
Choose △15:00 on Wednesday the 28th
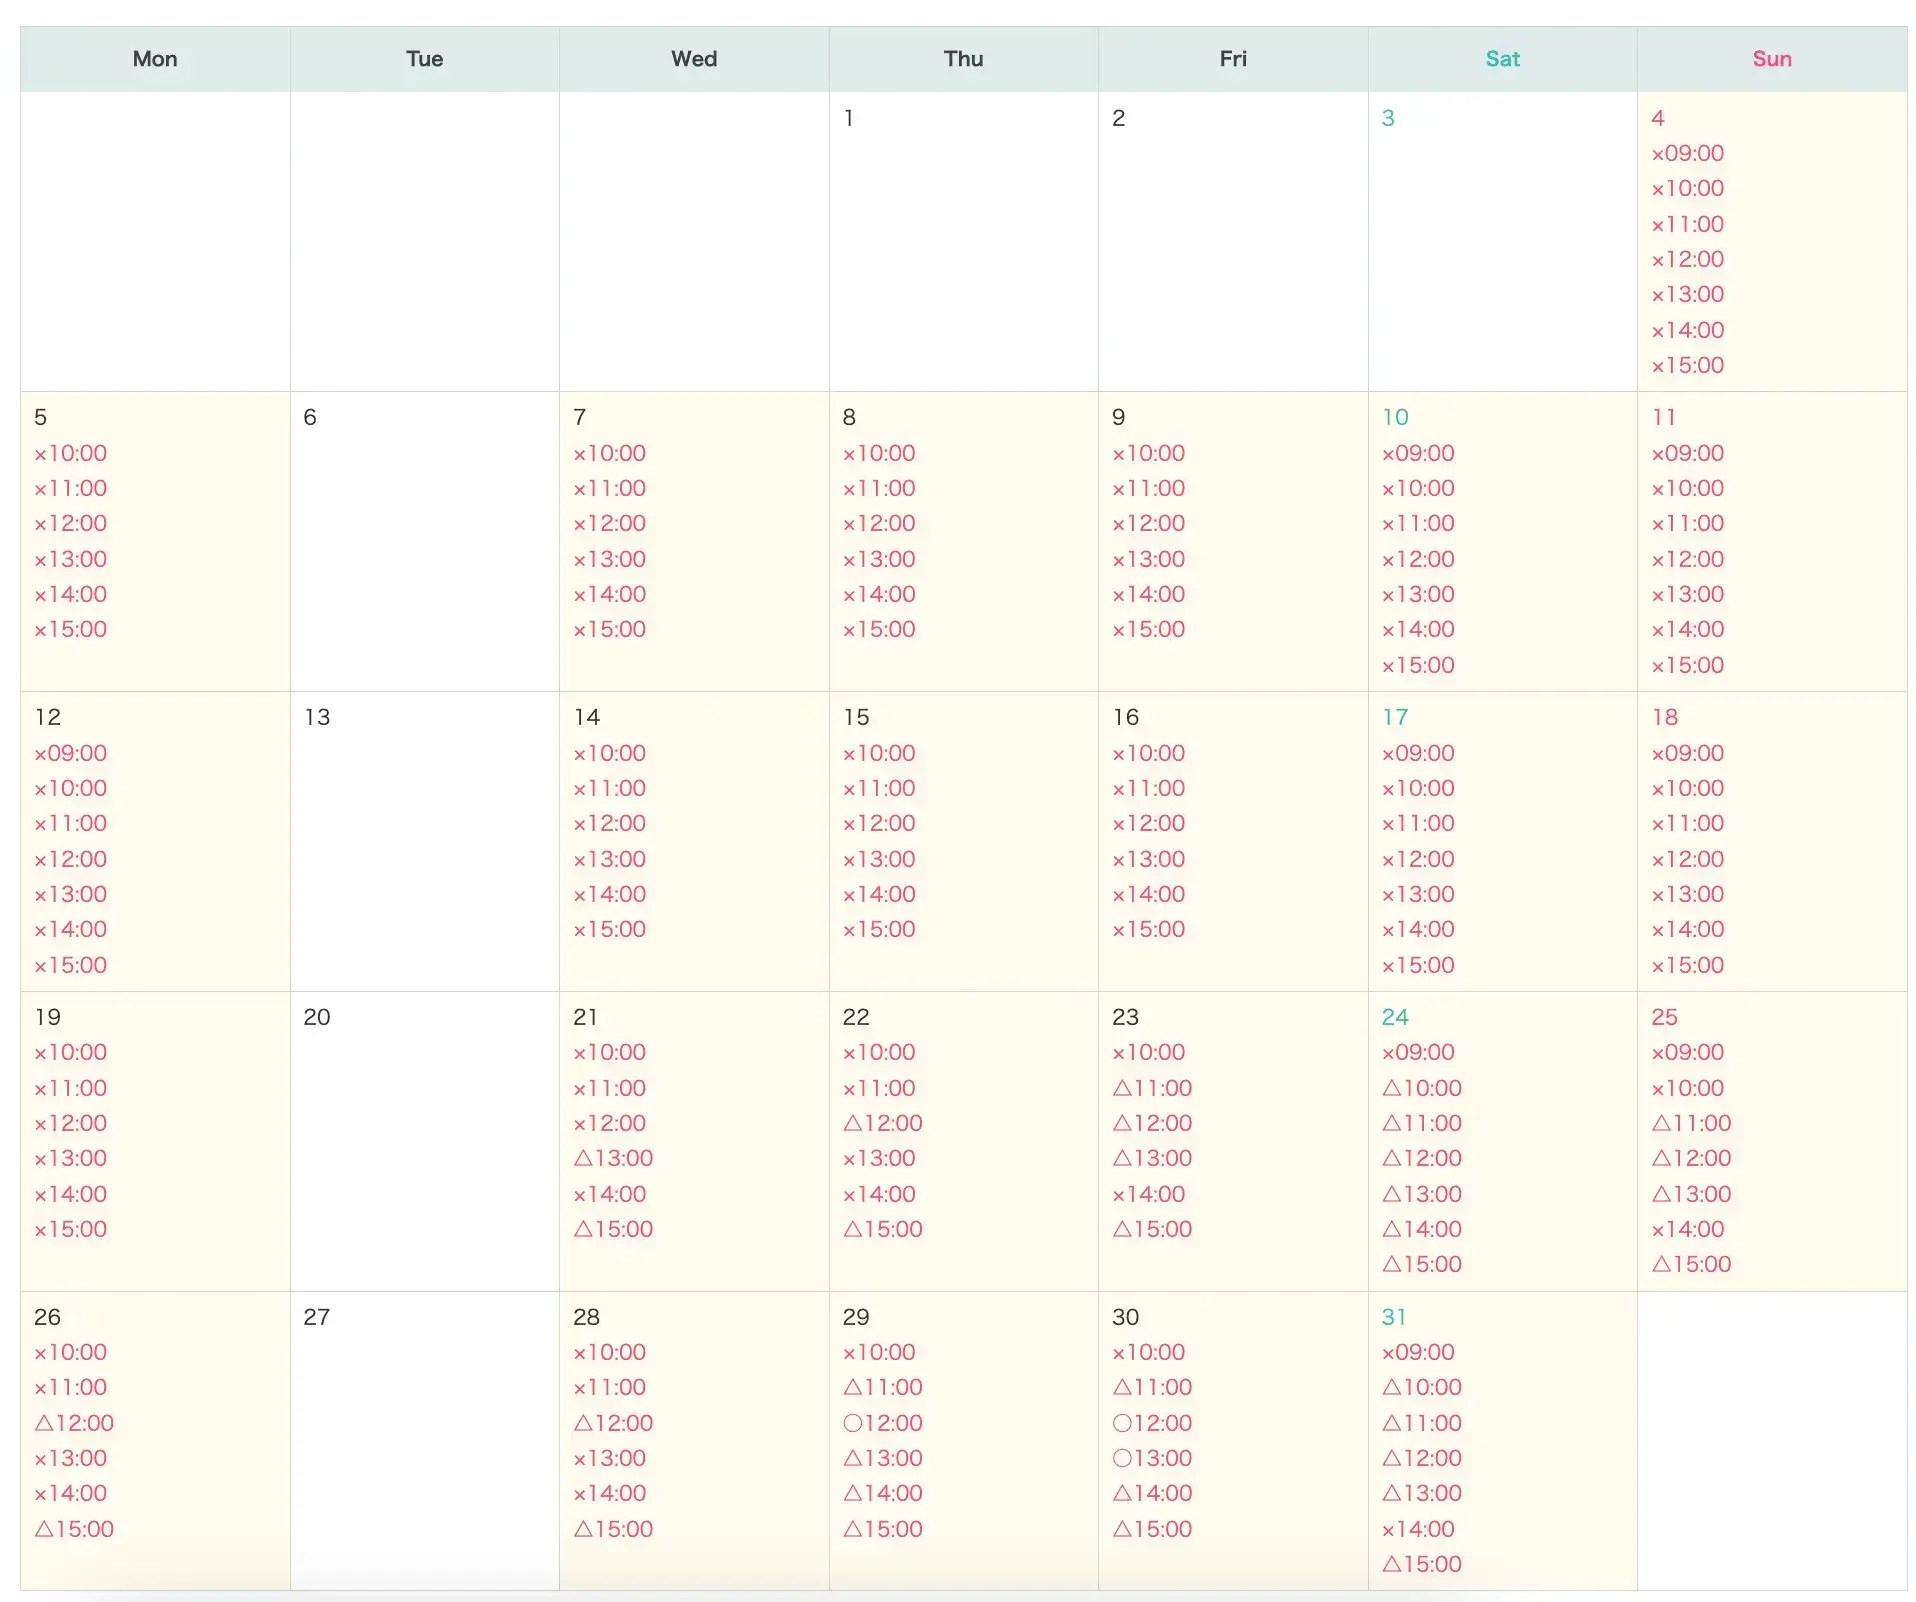point(613,1528)
